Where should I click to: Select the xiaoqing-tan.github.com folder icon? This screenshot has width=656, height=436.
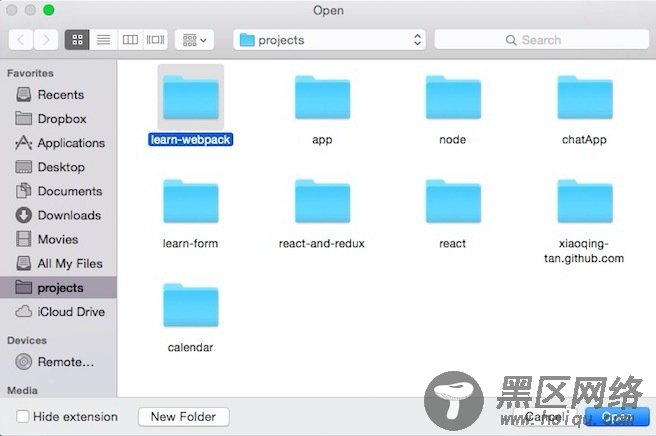[x=585, y=201]
